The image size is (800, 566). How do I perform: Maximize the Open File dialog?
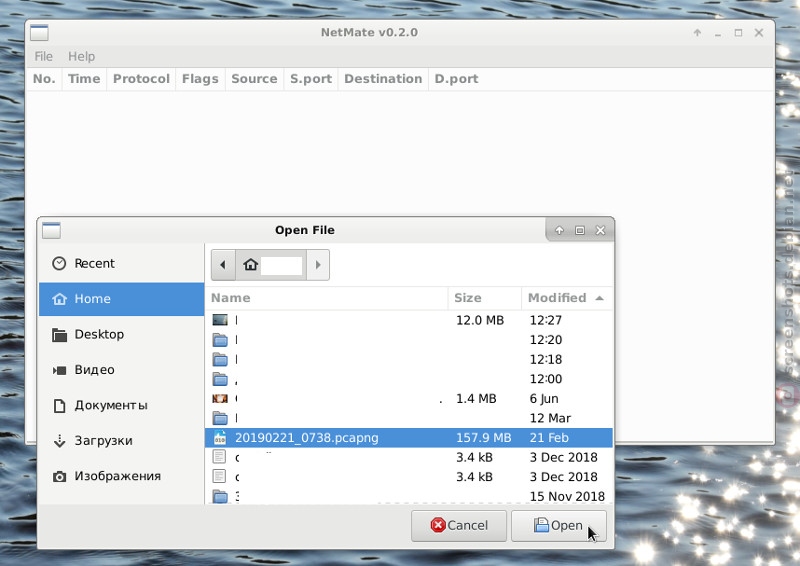(x=580, y=230)
